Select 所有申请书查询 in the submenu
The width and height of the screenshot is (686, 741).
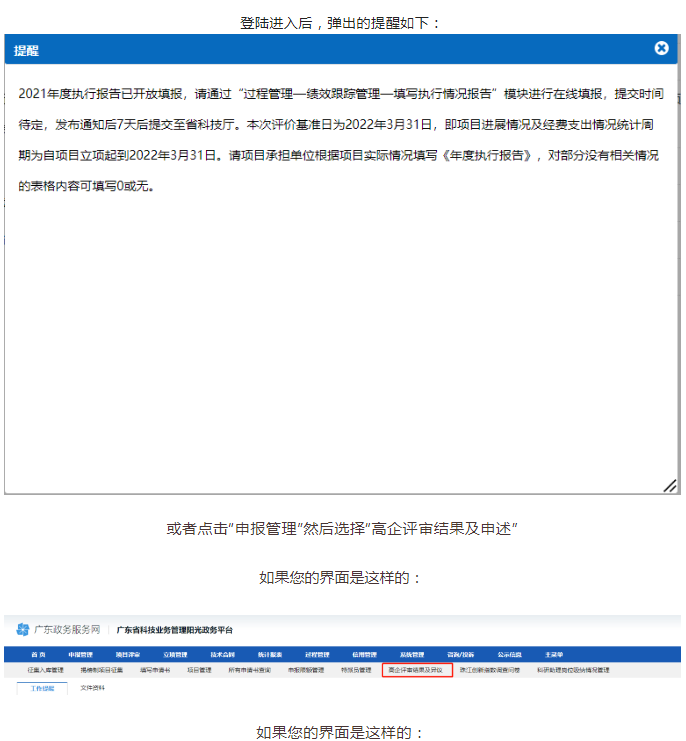249,670
